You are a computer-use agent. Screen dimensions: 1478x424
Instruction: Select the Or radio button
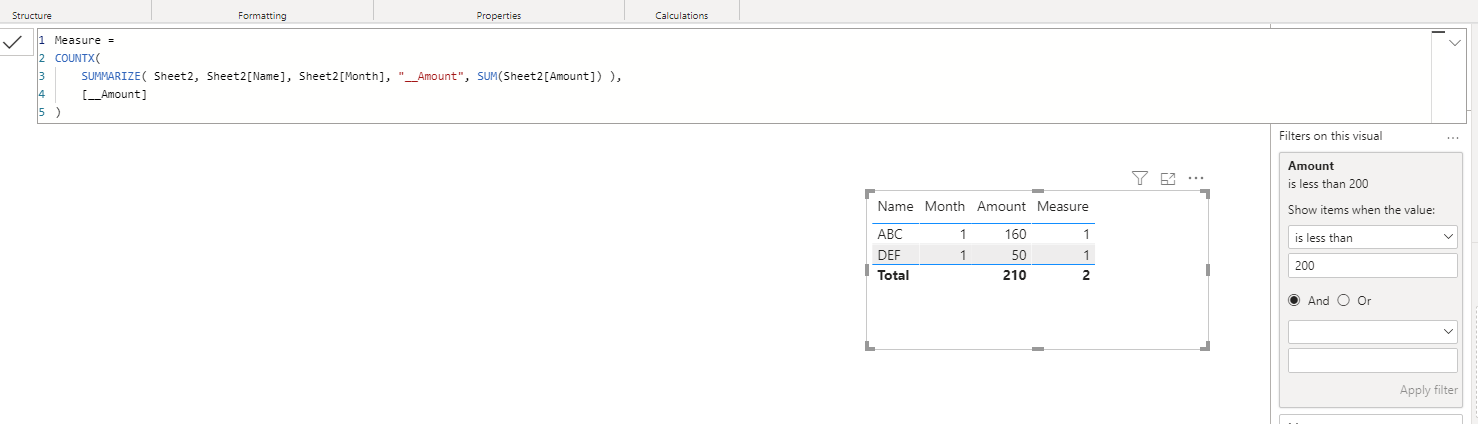pos(1343,300)
